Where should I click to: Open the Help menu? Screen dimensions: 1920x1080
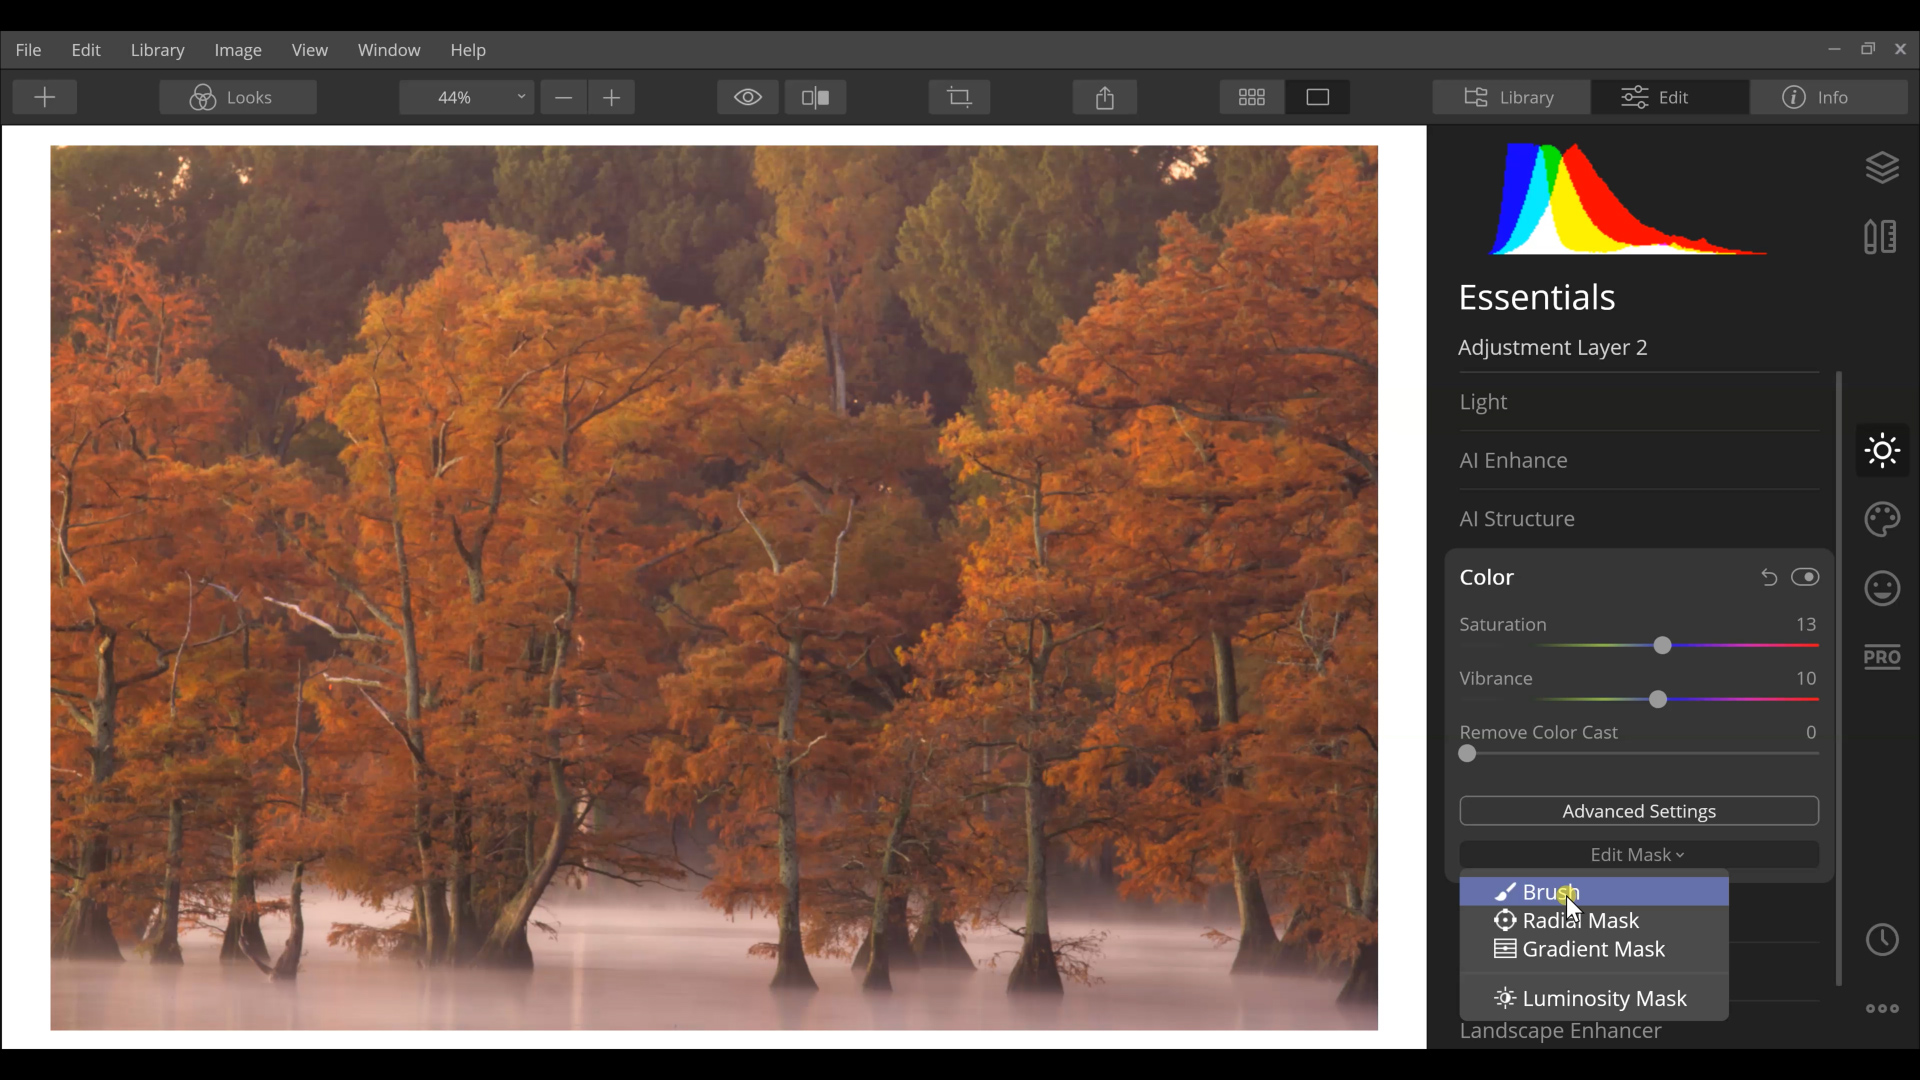point(468,50)
